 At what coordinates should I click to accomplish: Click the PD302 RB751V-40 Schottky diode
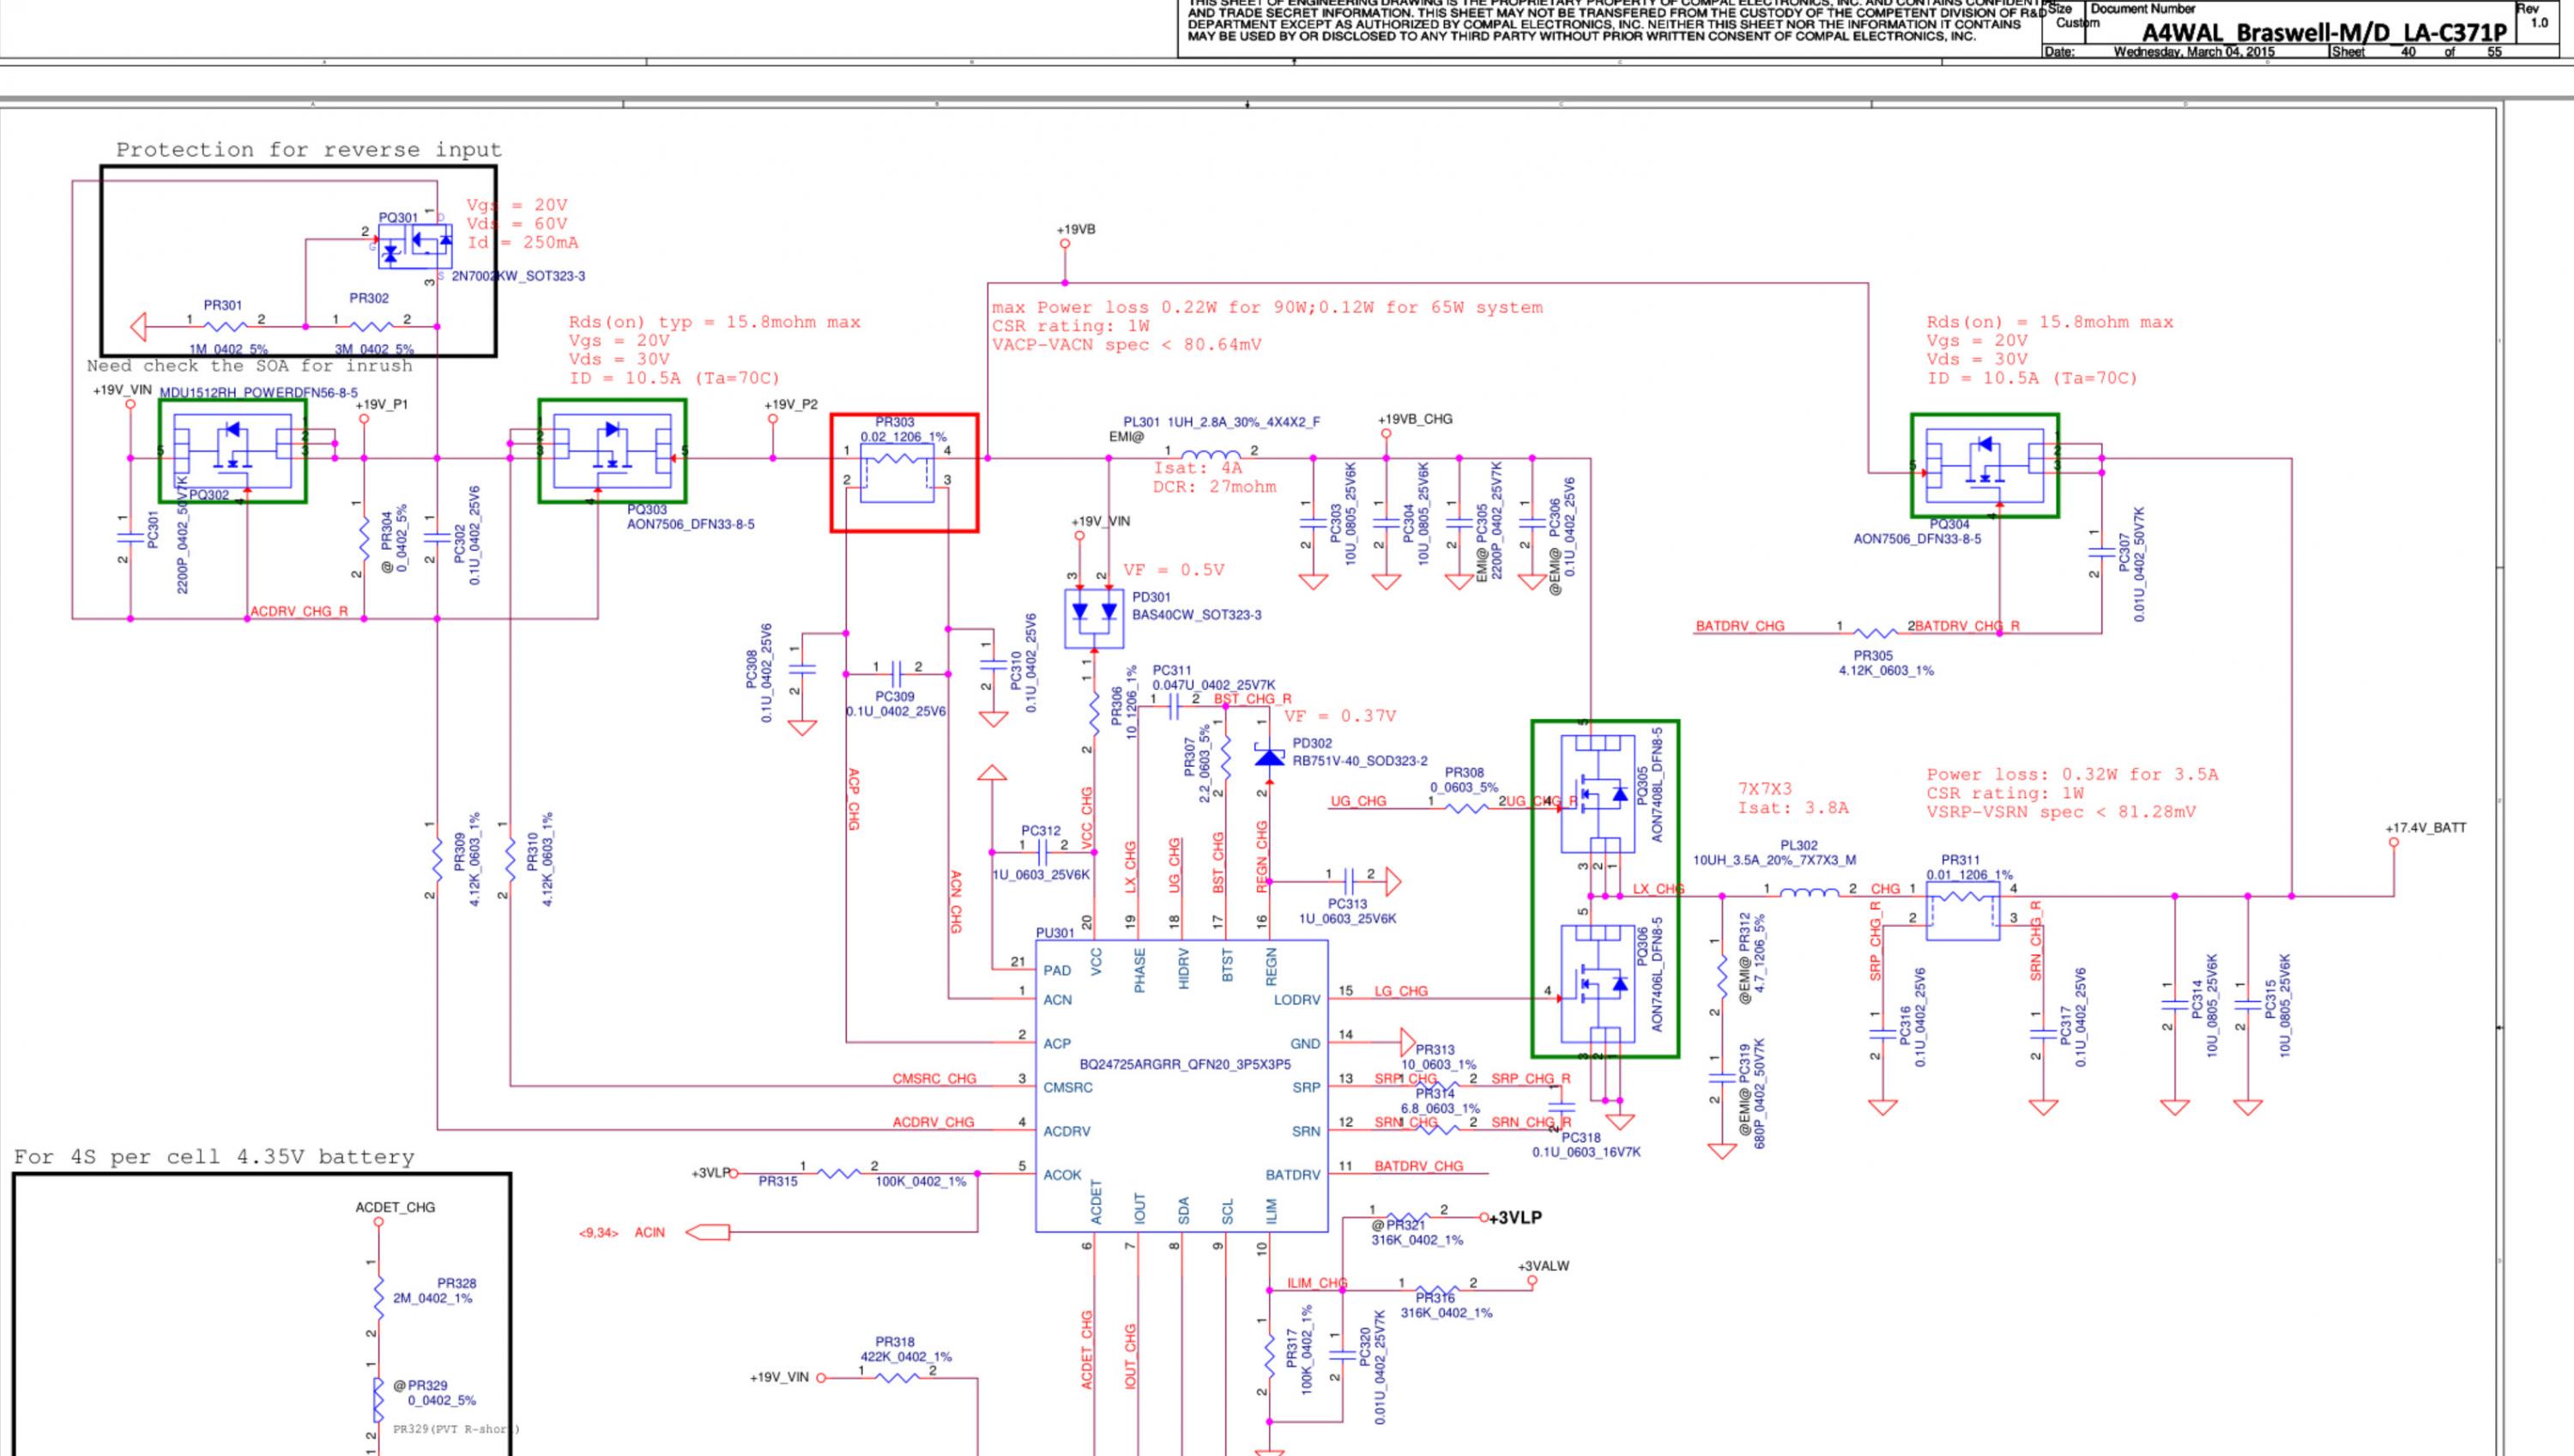[x=1269, y=758]
